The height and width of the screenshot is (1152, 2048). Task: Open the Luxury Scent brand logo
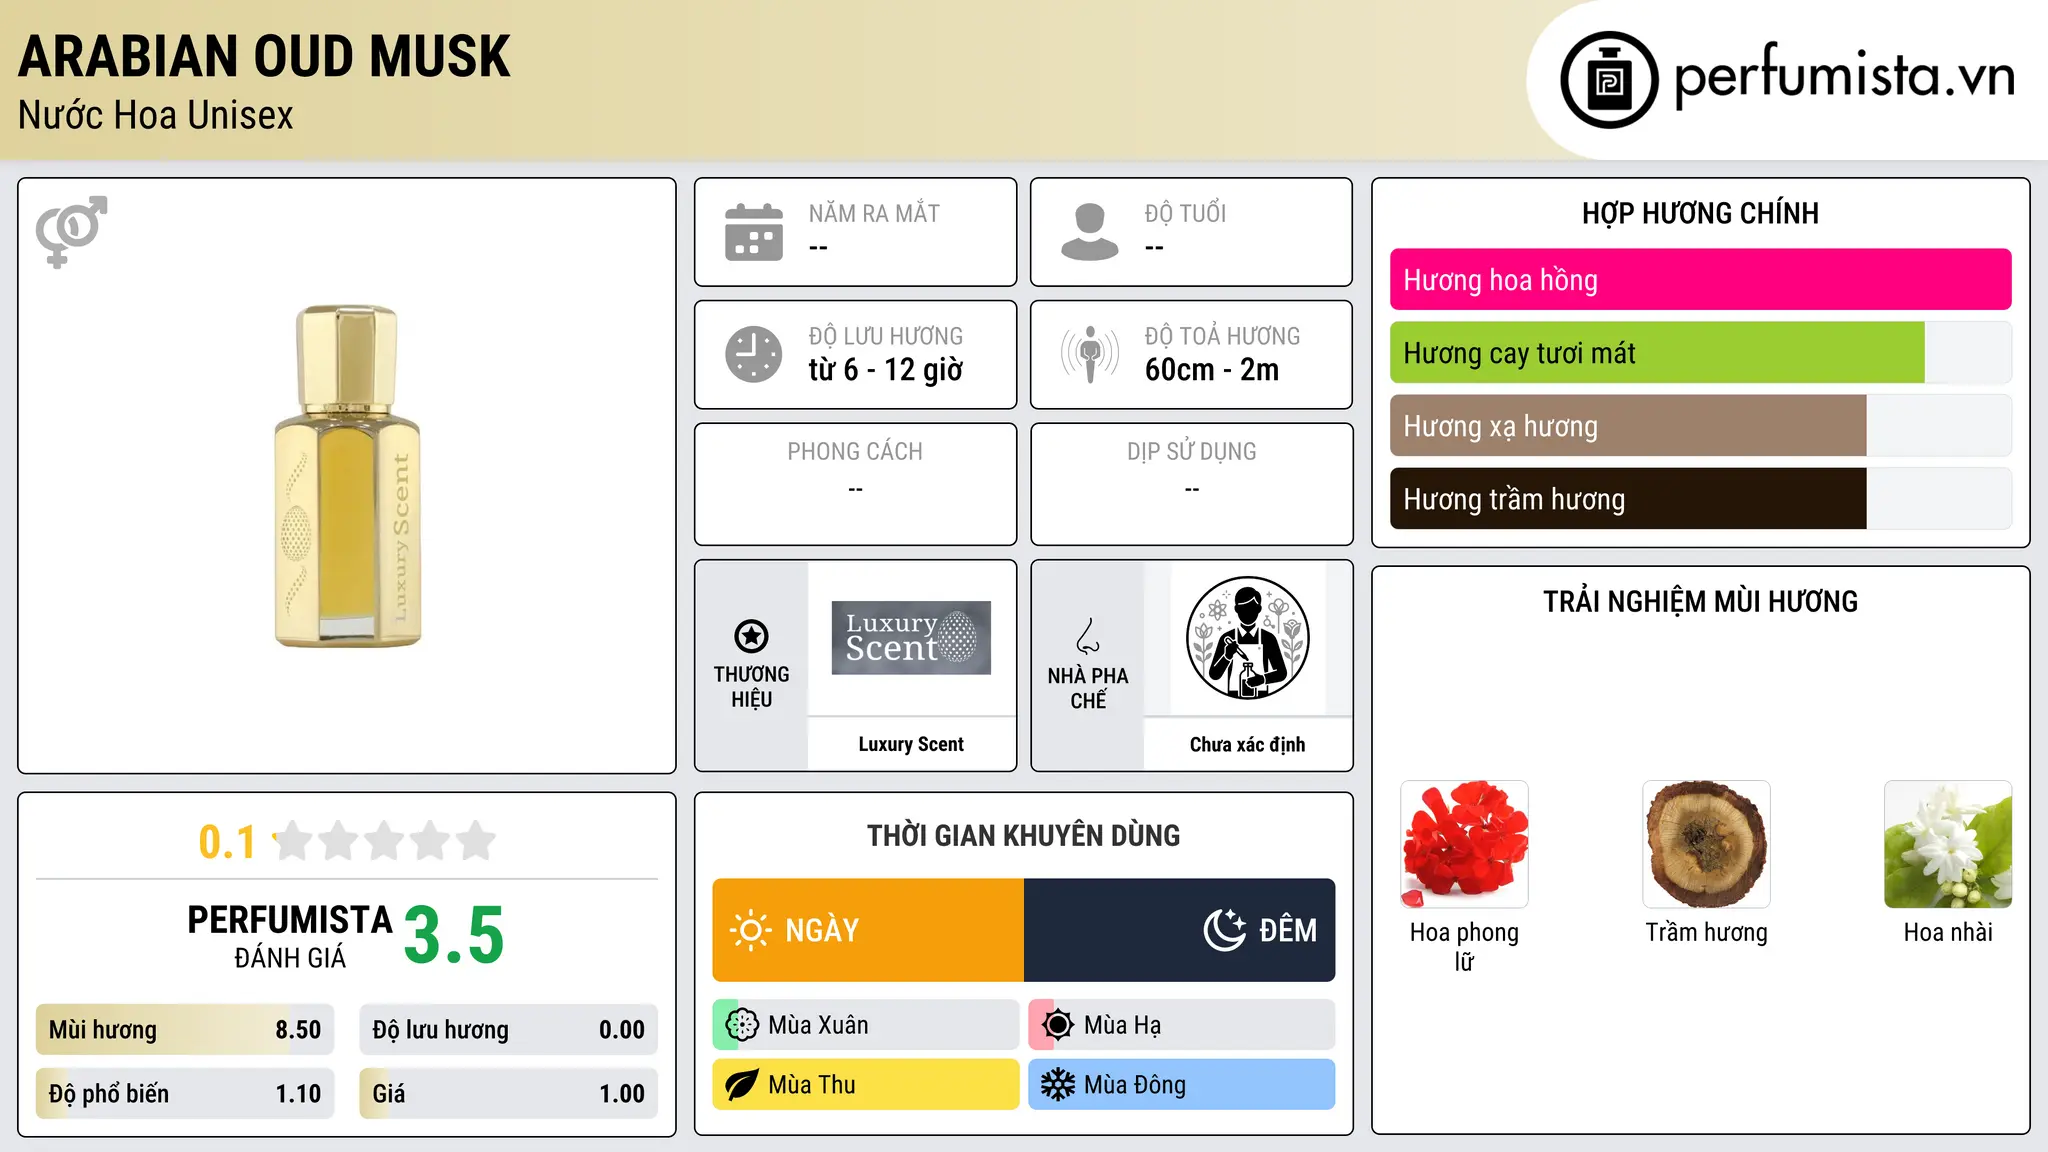911,638
